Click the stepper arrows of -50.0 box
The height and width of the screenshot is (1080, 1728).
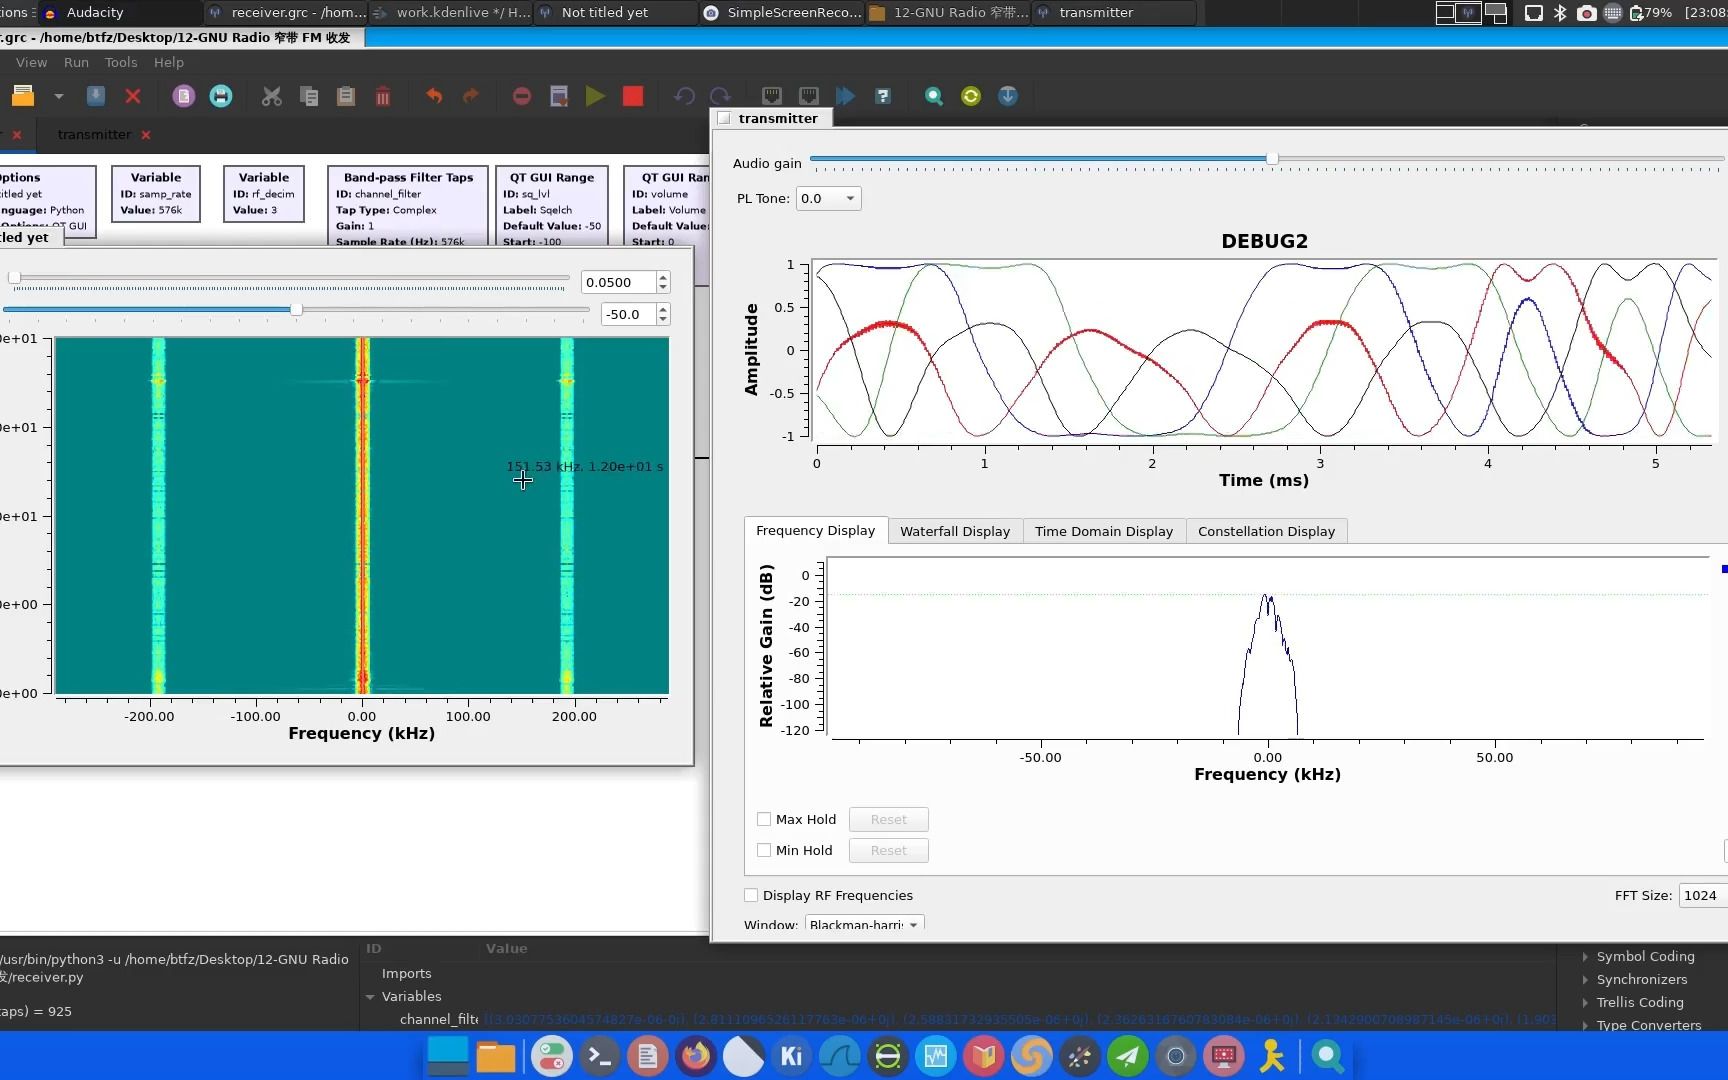pos(663,314)
